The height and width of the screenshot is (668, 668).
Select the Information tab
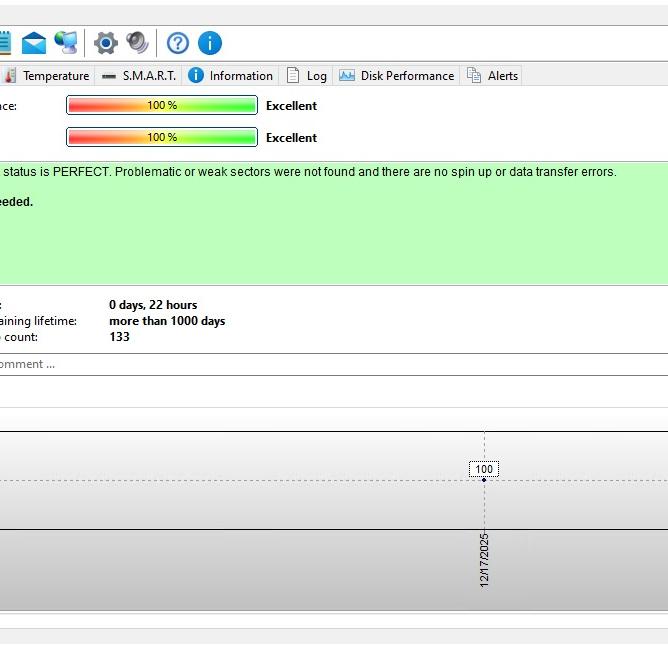(x=231, y=76)
